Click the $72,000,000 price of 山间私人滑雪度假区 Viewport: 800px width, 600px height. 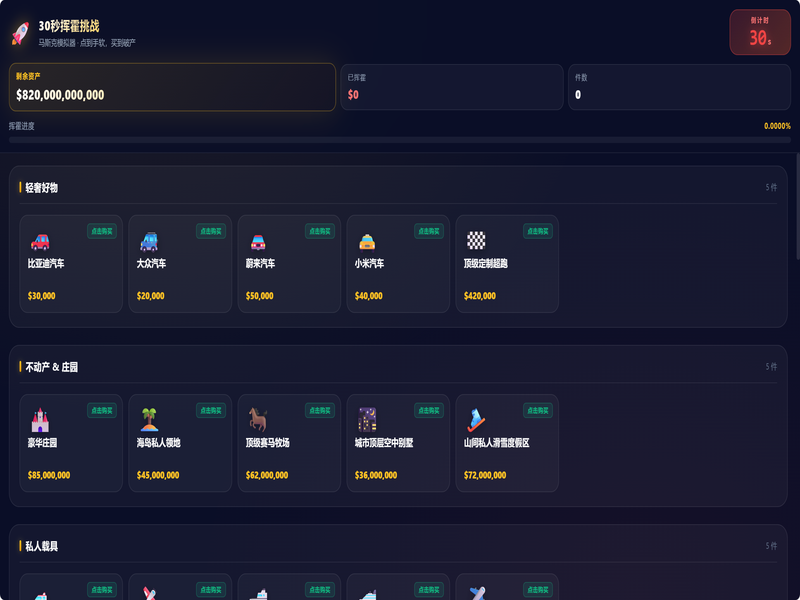485,475
